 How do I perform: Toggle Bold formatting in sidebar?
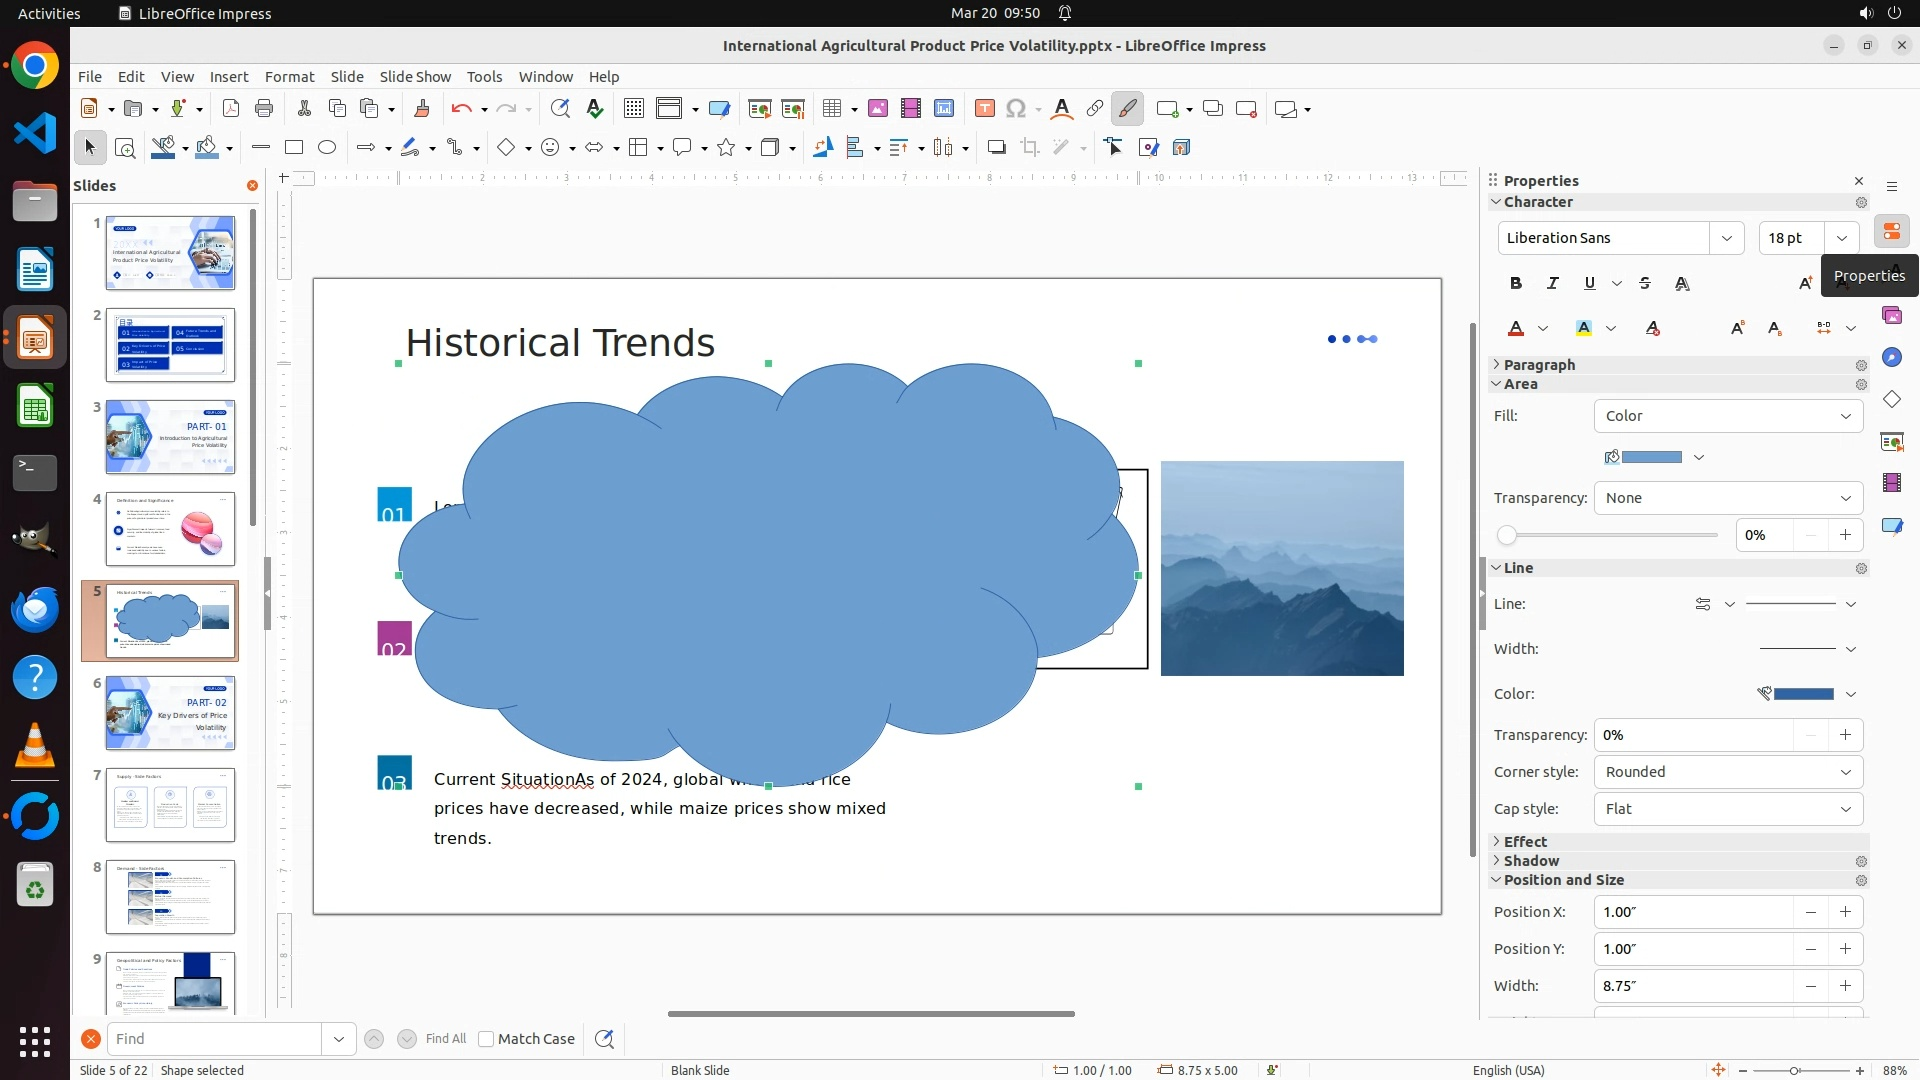(x=1516, y=284)
